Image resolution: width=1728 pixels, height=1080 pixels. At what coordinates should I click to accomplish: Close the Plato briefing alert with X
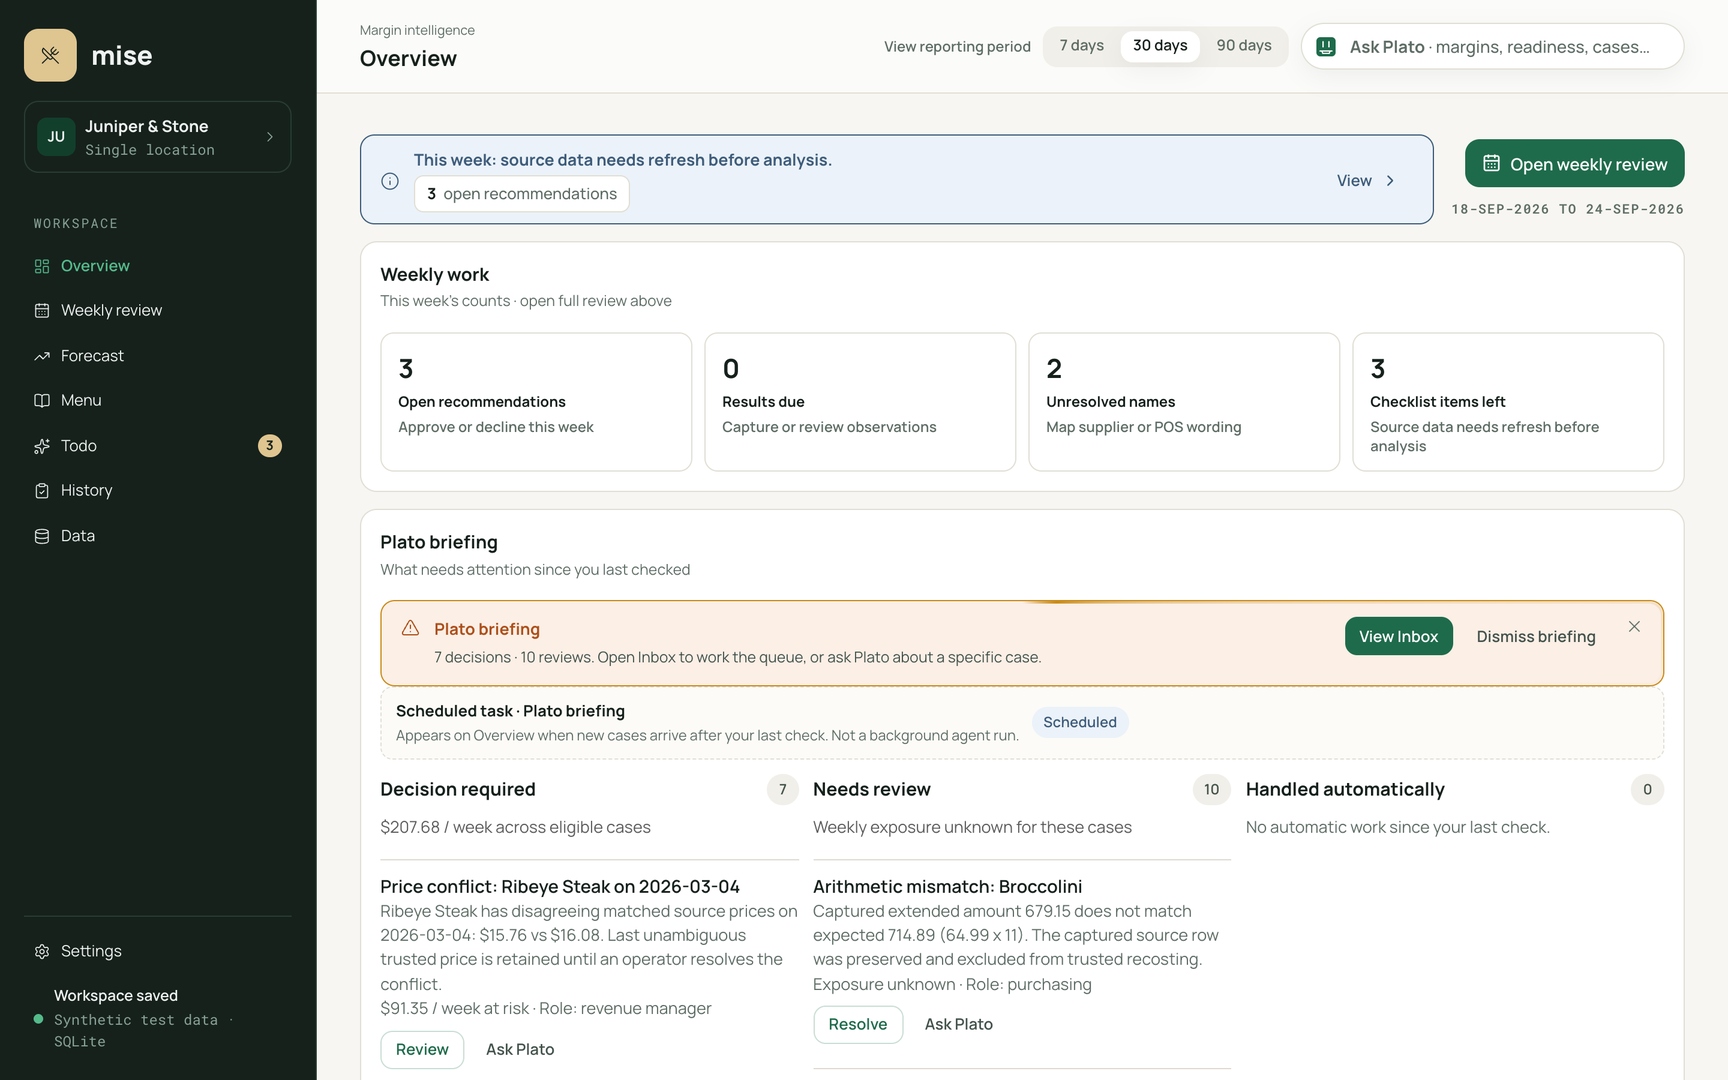coord(1634,627)
